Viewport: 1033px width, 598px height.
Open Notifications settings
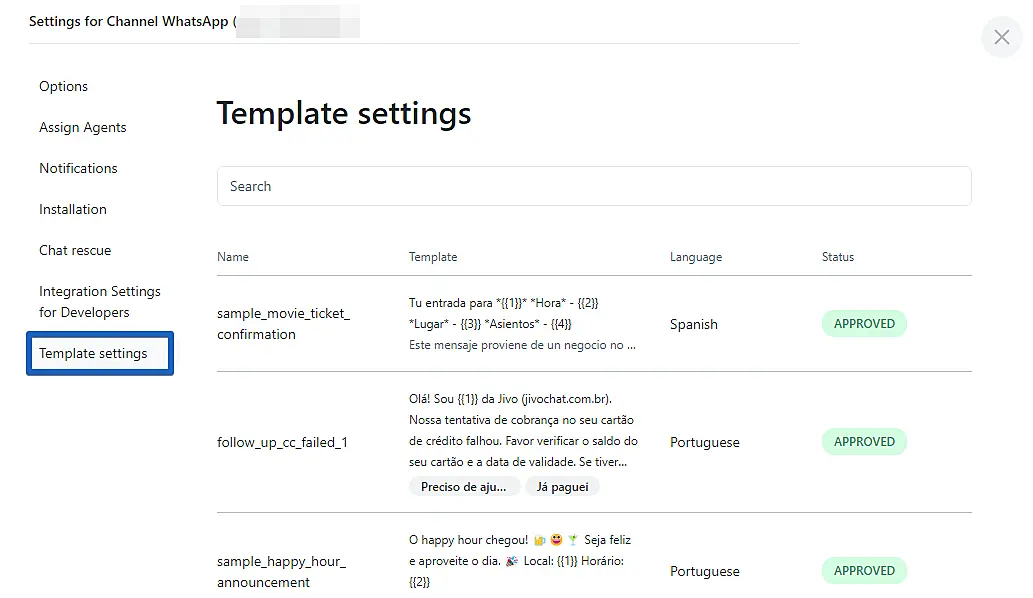pos(78,168)
